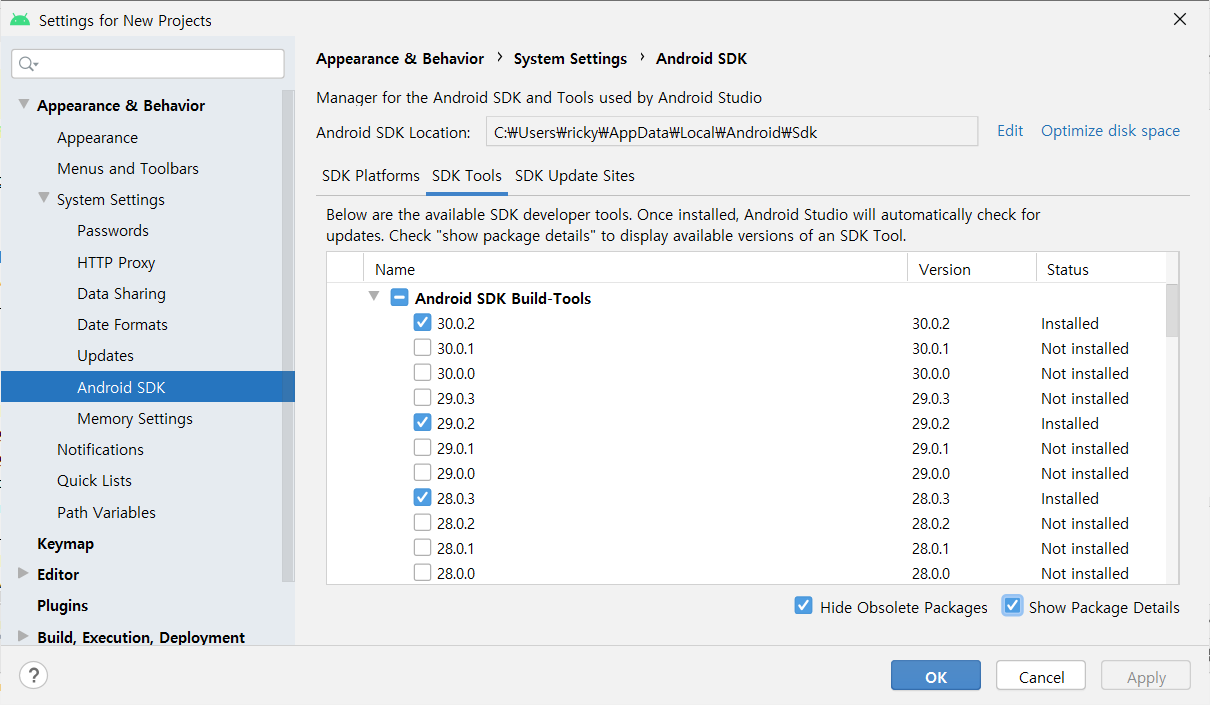Uncheck build tools version 30.0.2
This screenshot has width=1210, height=705.
click(x=423, y=323)
